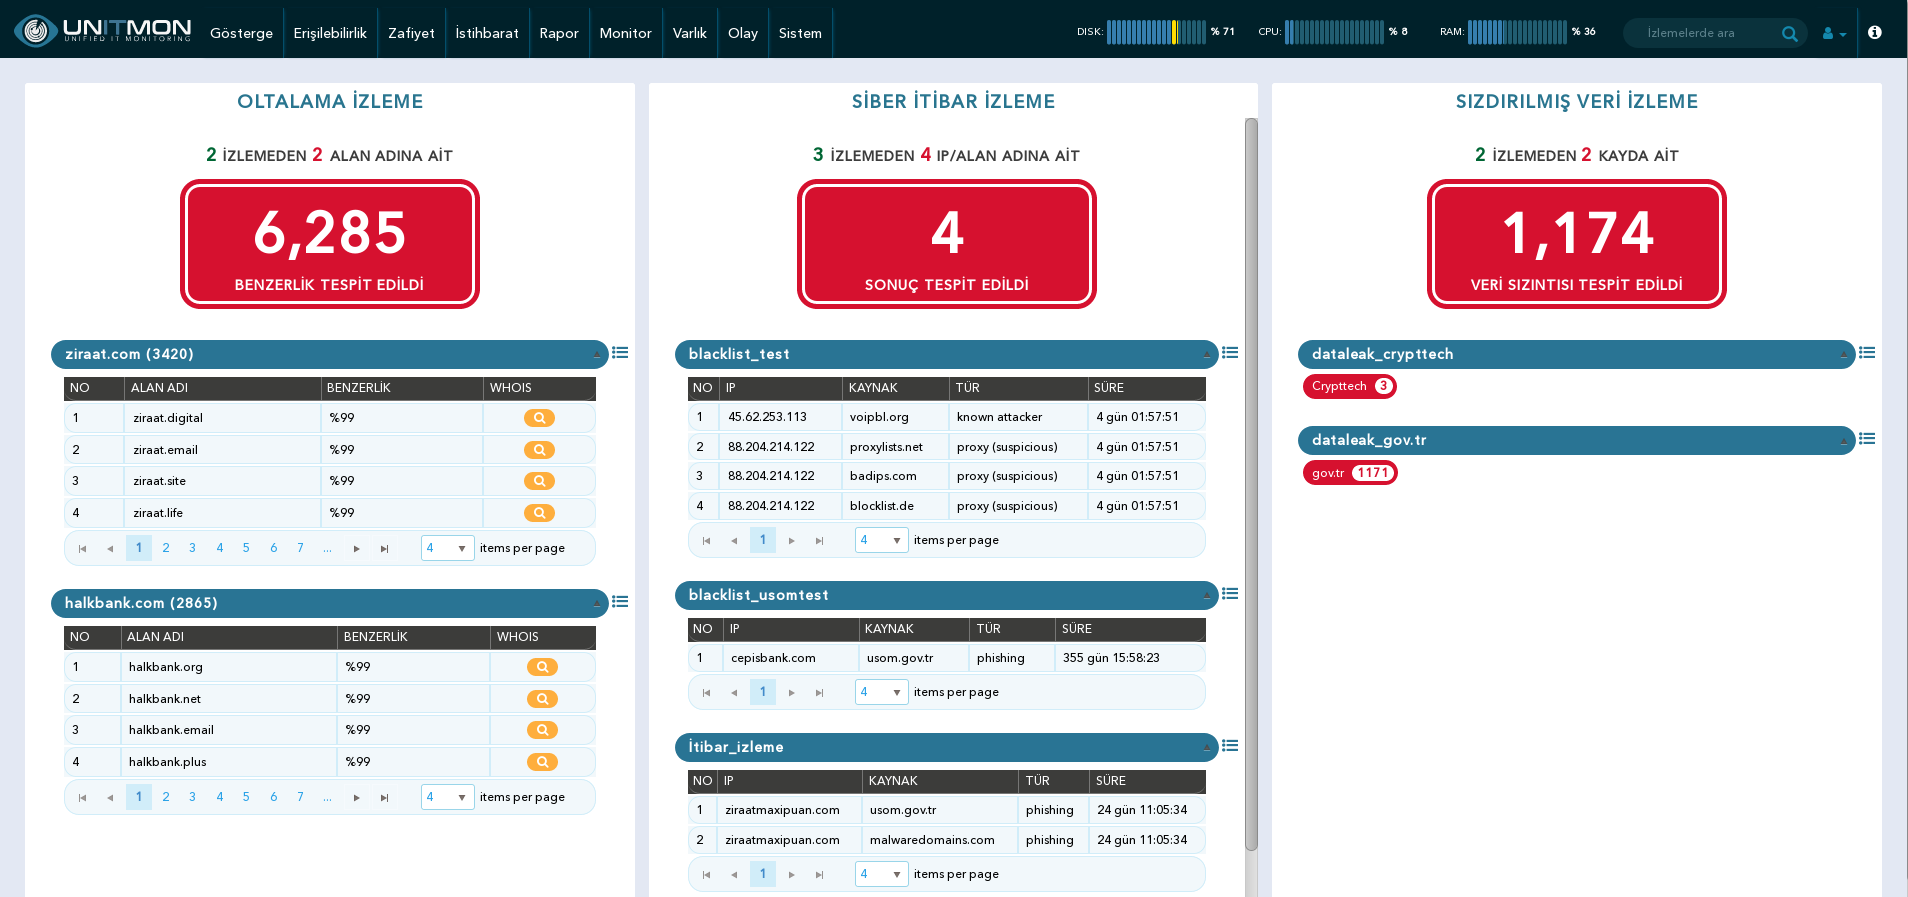Open WHOIS lookup for ziraat.life

[539, 513]
